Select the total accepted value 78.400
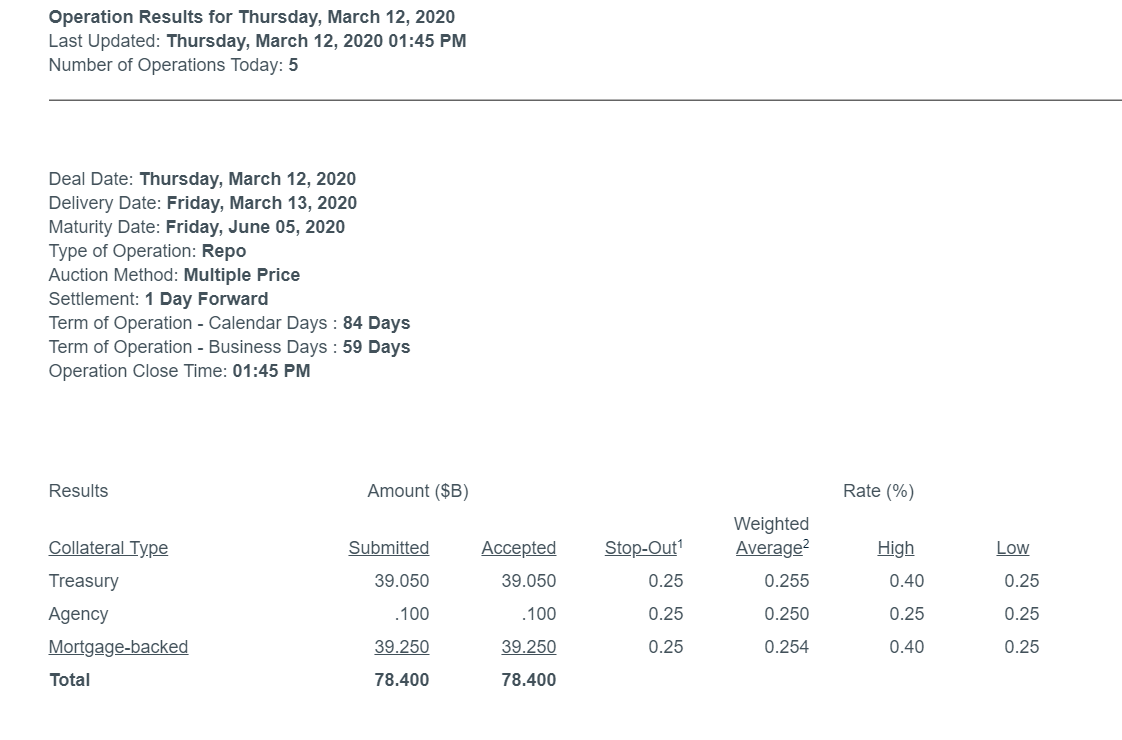The image size is (1122, 740). pos(528,680)
